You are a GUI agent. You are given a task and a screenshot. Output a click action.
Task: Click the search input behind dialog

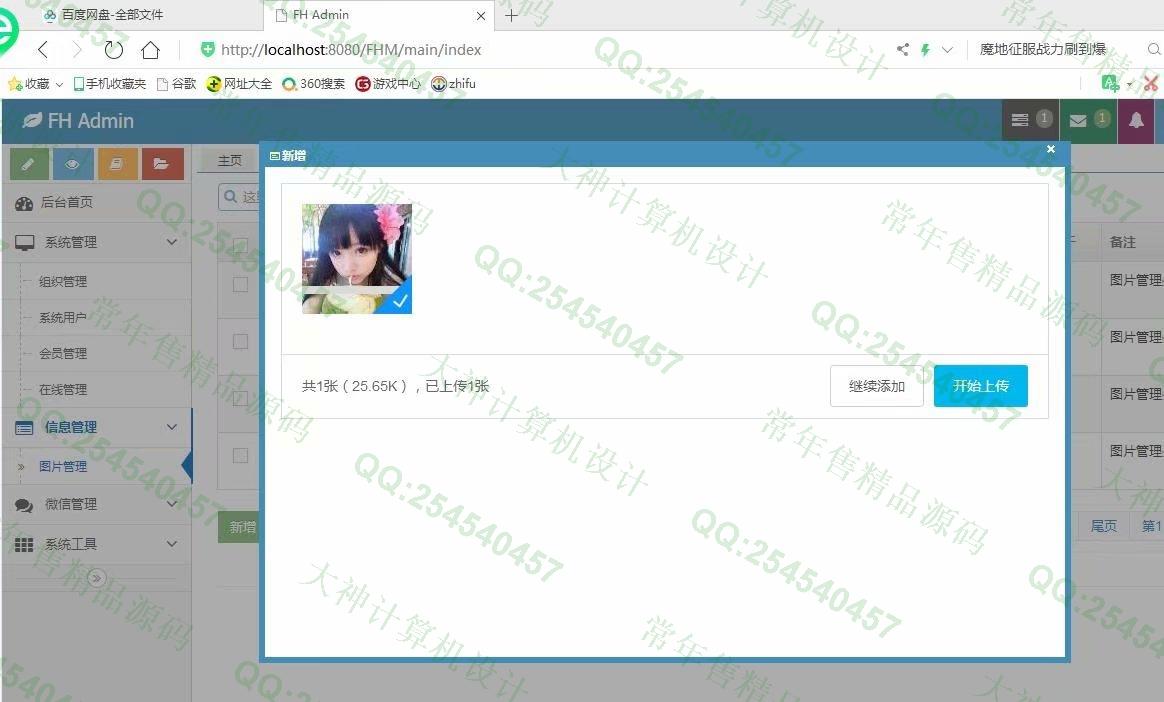tap(241, 197)
